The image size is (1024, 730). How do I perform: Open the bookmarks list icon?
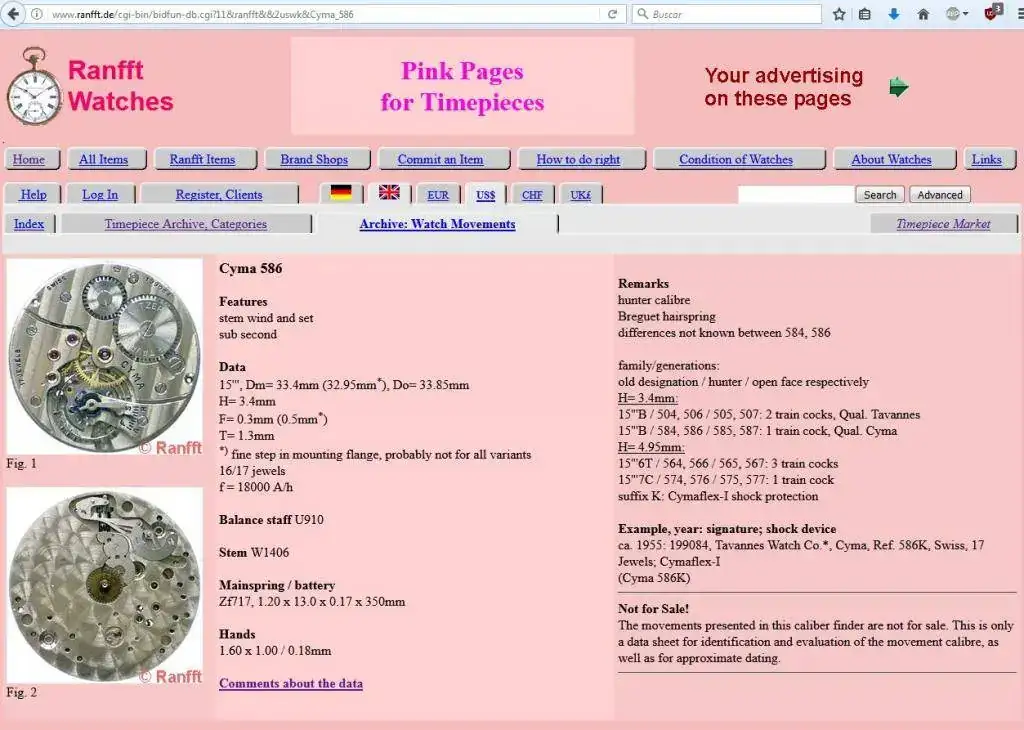[x=865, y=14]
